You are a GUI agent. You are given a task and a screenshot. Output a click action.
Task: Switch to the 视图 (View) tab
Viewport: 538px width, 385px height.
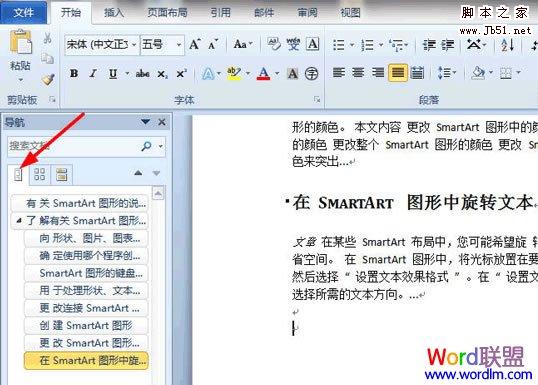350,13
